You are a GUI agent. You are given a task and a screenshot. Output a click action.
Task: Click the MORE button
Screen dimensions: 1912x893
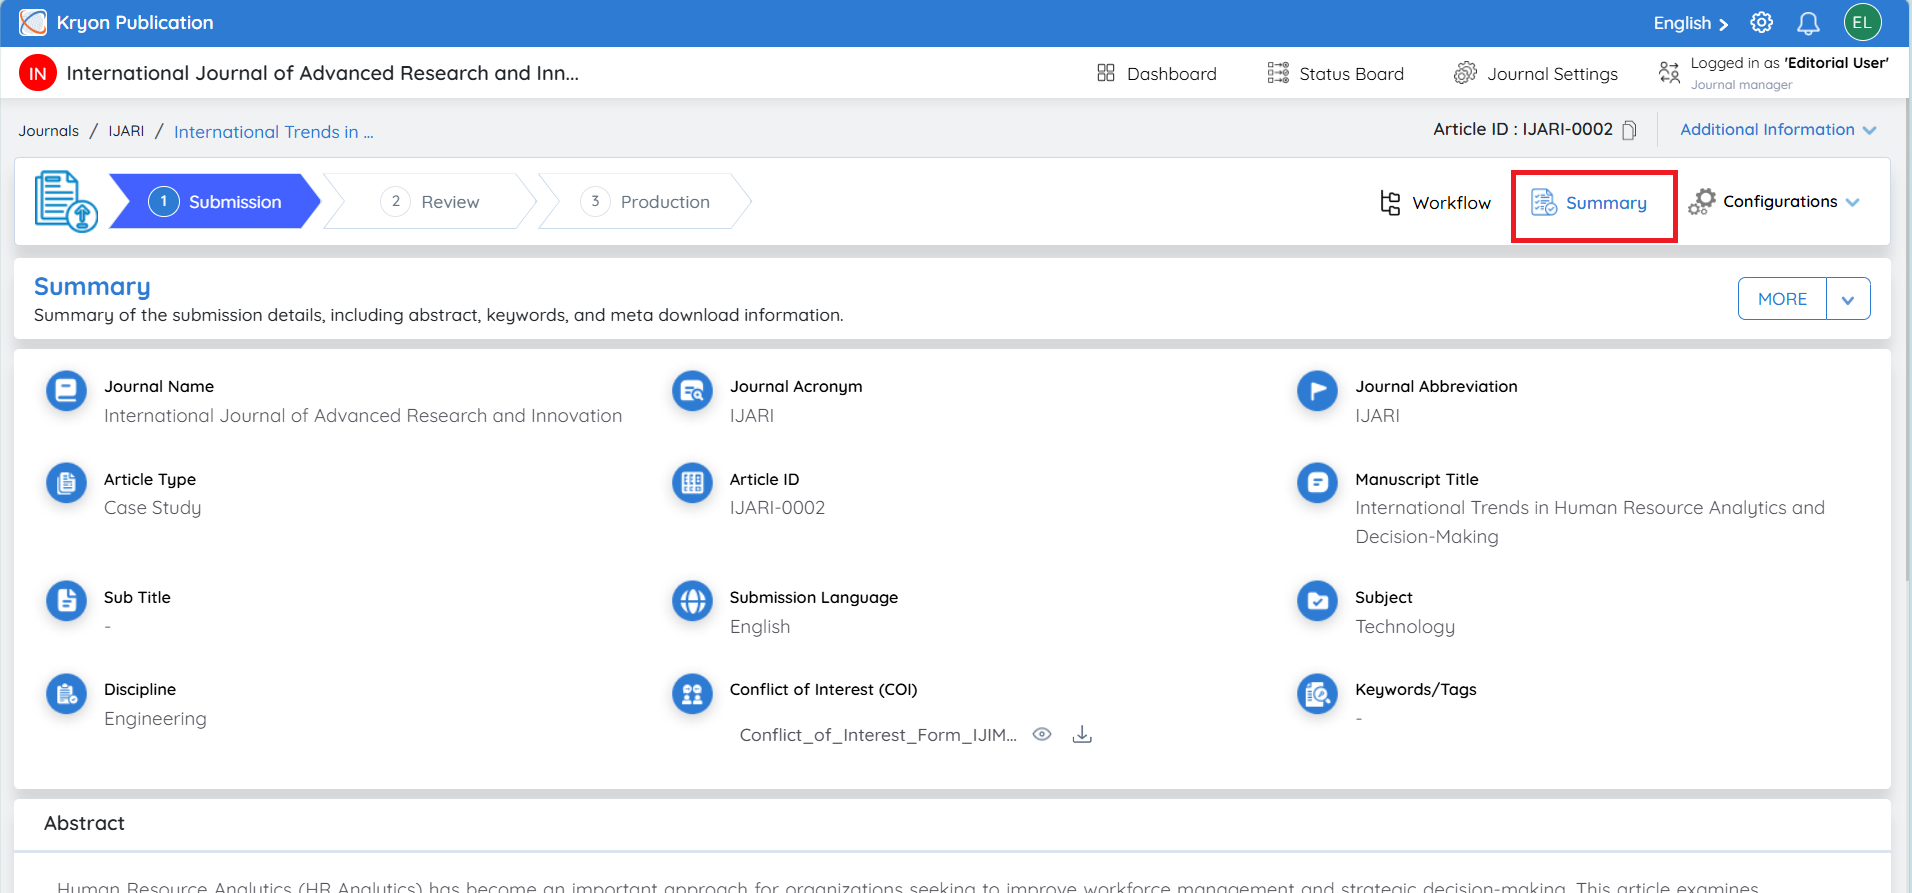click(1782, 299)
